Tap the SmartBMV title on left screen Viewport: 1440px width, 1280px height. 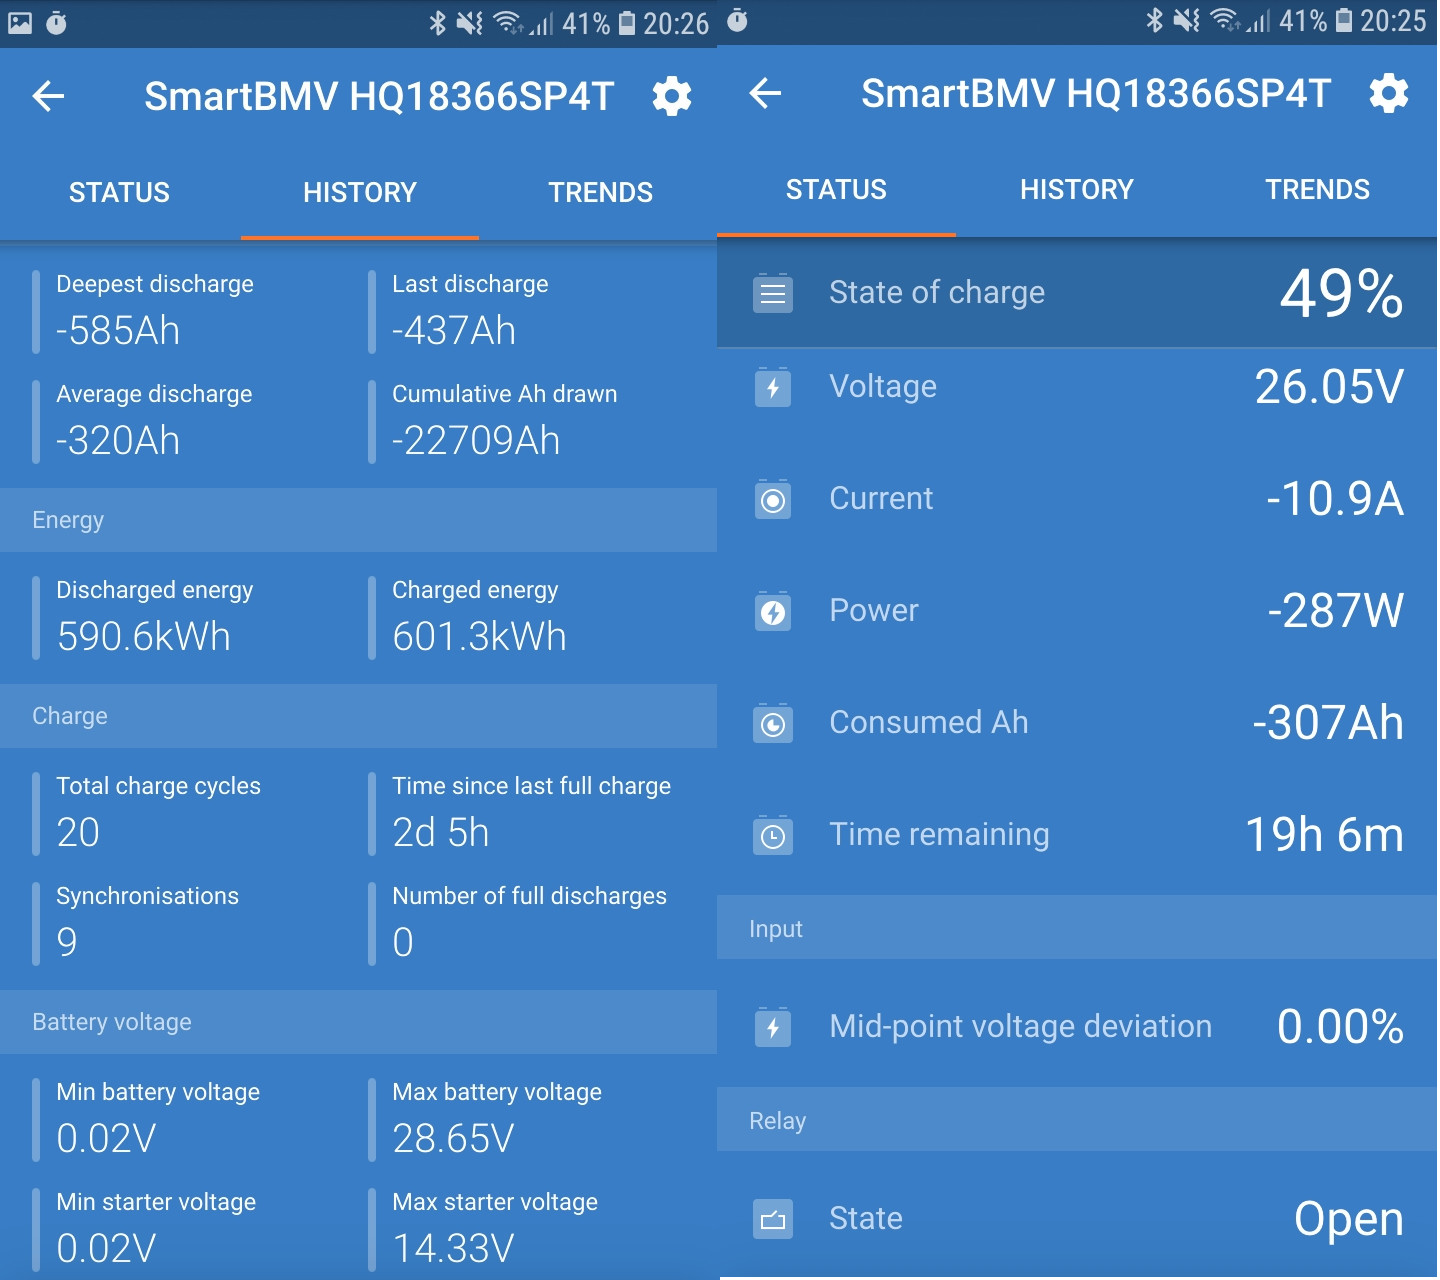tap(379, 97)
